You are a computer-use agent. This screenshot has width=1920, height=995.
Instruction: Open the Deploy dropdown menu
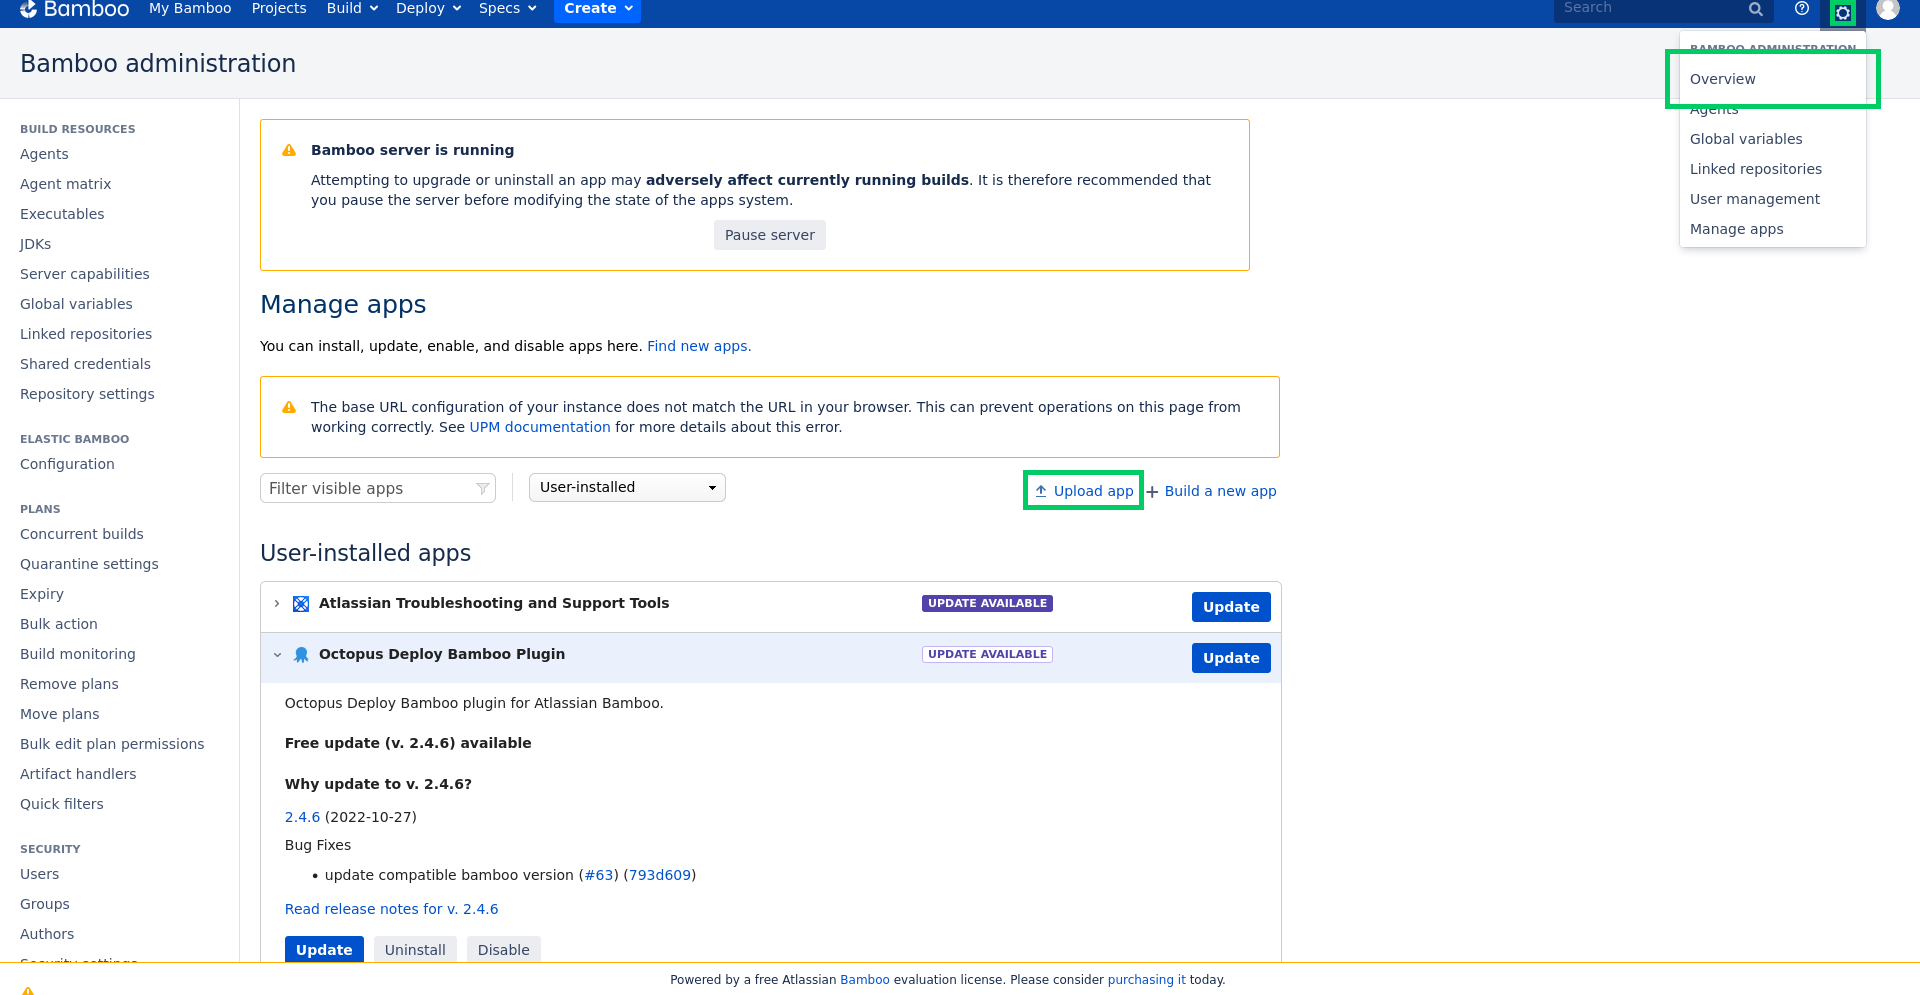coord(428,8)
